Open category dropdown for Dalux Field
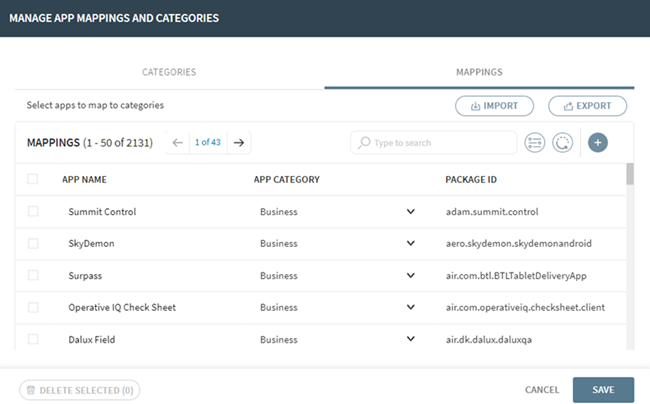Screen dimensions: 650x404 410,339
